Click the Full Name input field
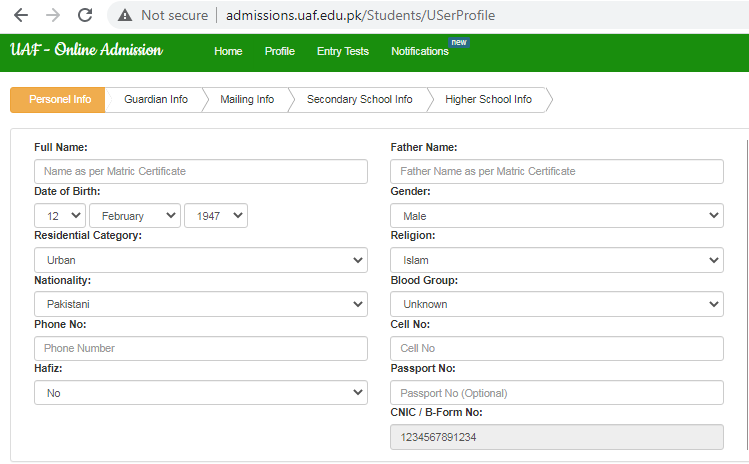This screenshot has height=464, width=749. click(x=200, y=171)
